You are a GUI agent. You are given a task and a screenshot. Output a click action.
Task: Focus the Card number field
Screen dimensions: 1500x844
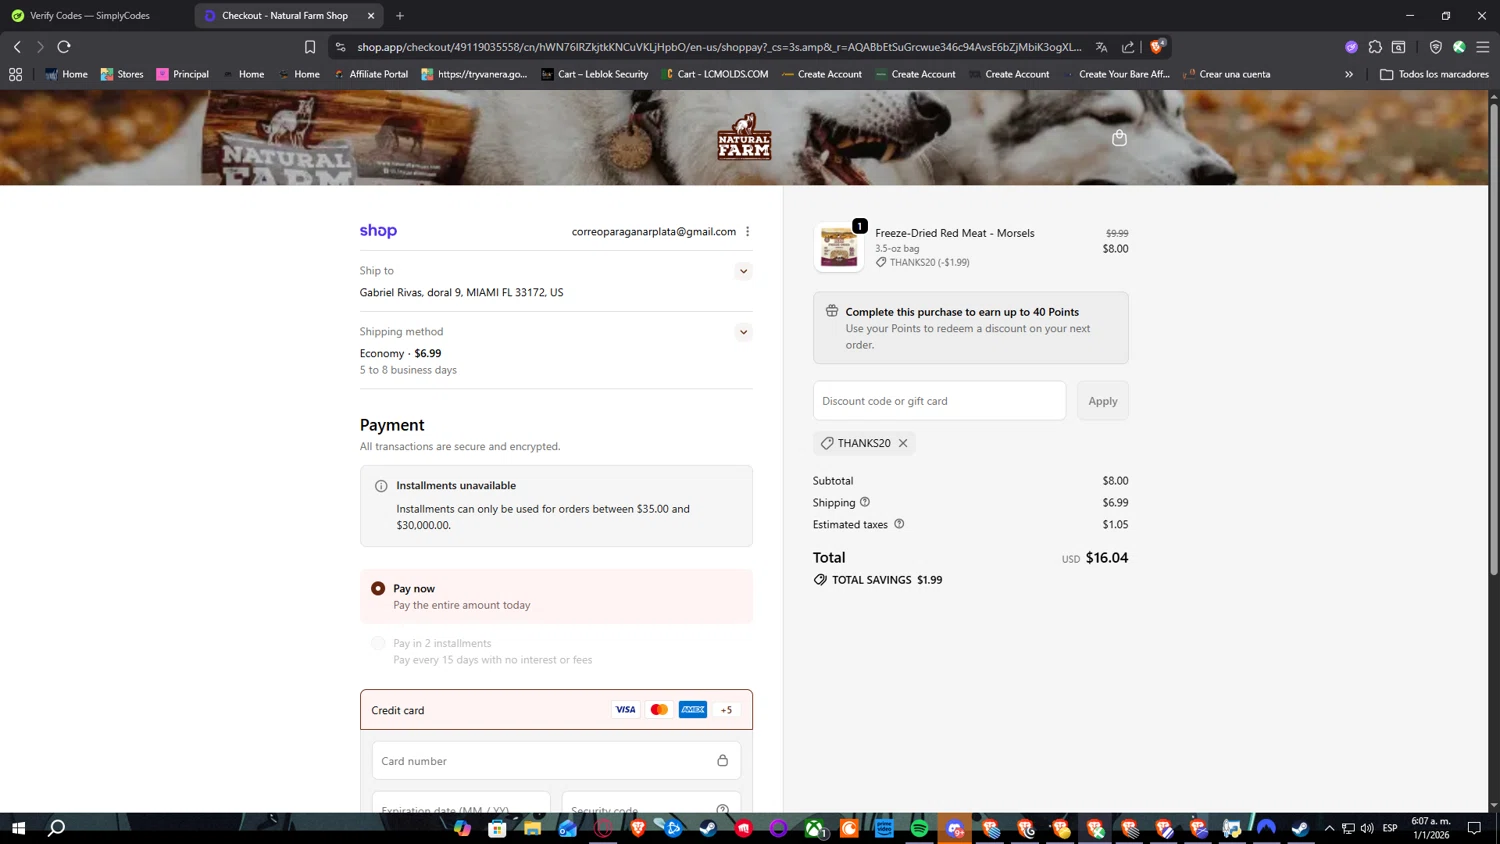556,761
